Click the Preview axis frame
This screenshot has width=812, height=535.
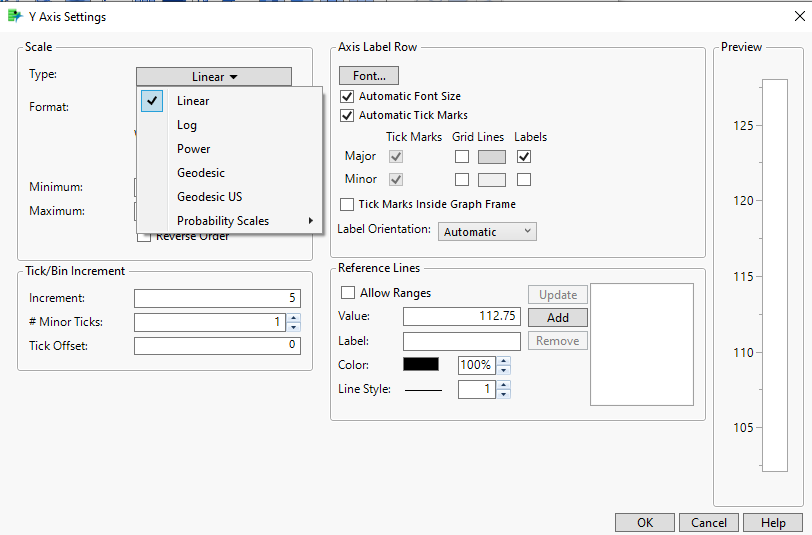[775, 276]
